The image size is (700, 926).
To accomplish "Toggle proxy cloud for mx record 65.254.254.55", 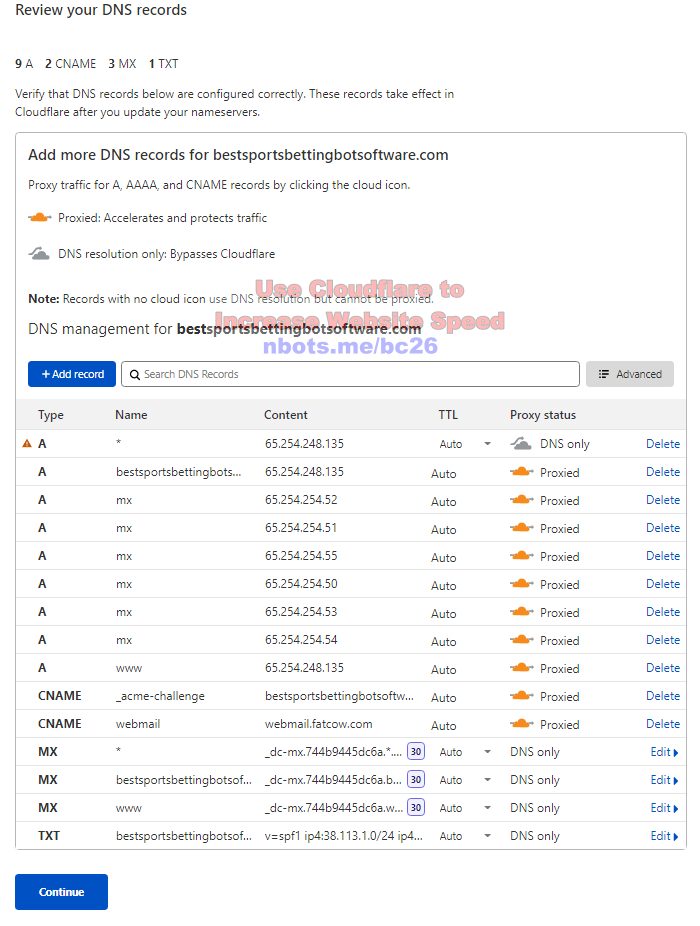I will click(x=521, y=556).
